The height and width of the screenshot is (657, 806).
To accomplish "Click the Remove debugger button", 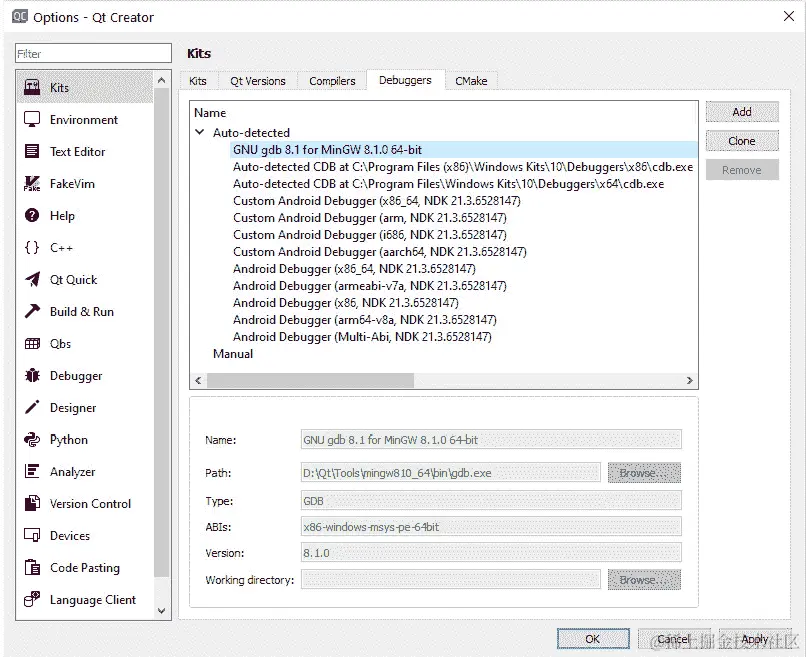I will coord(742,170).
